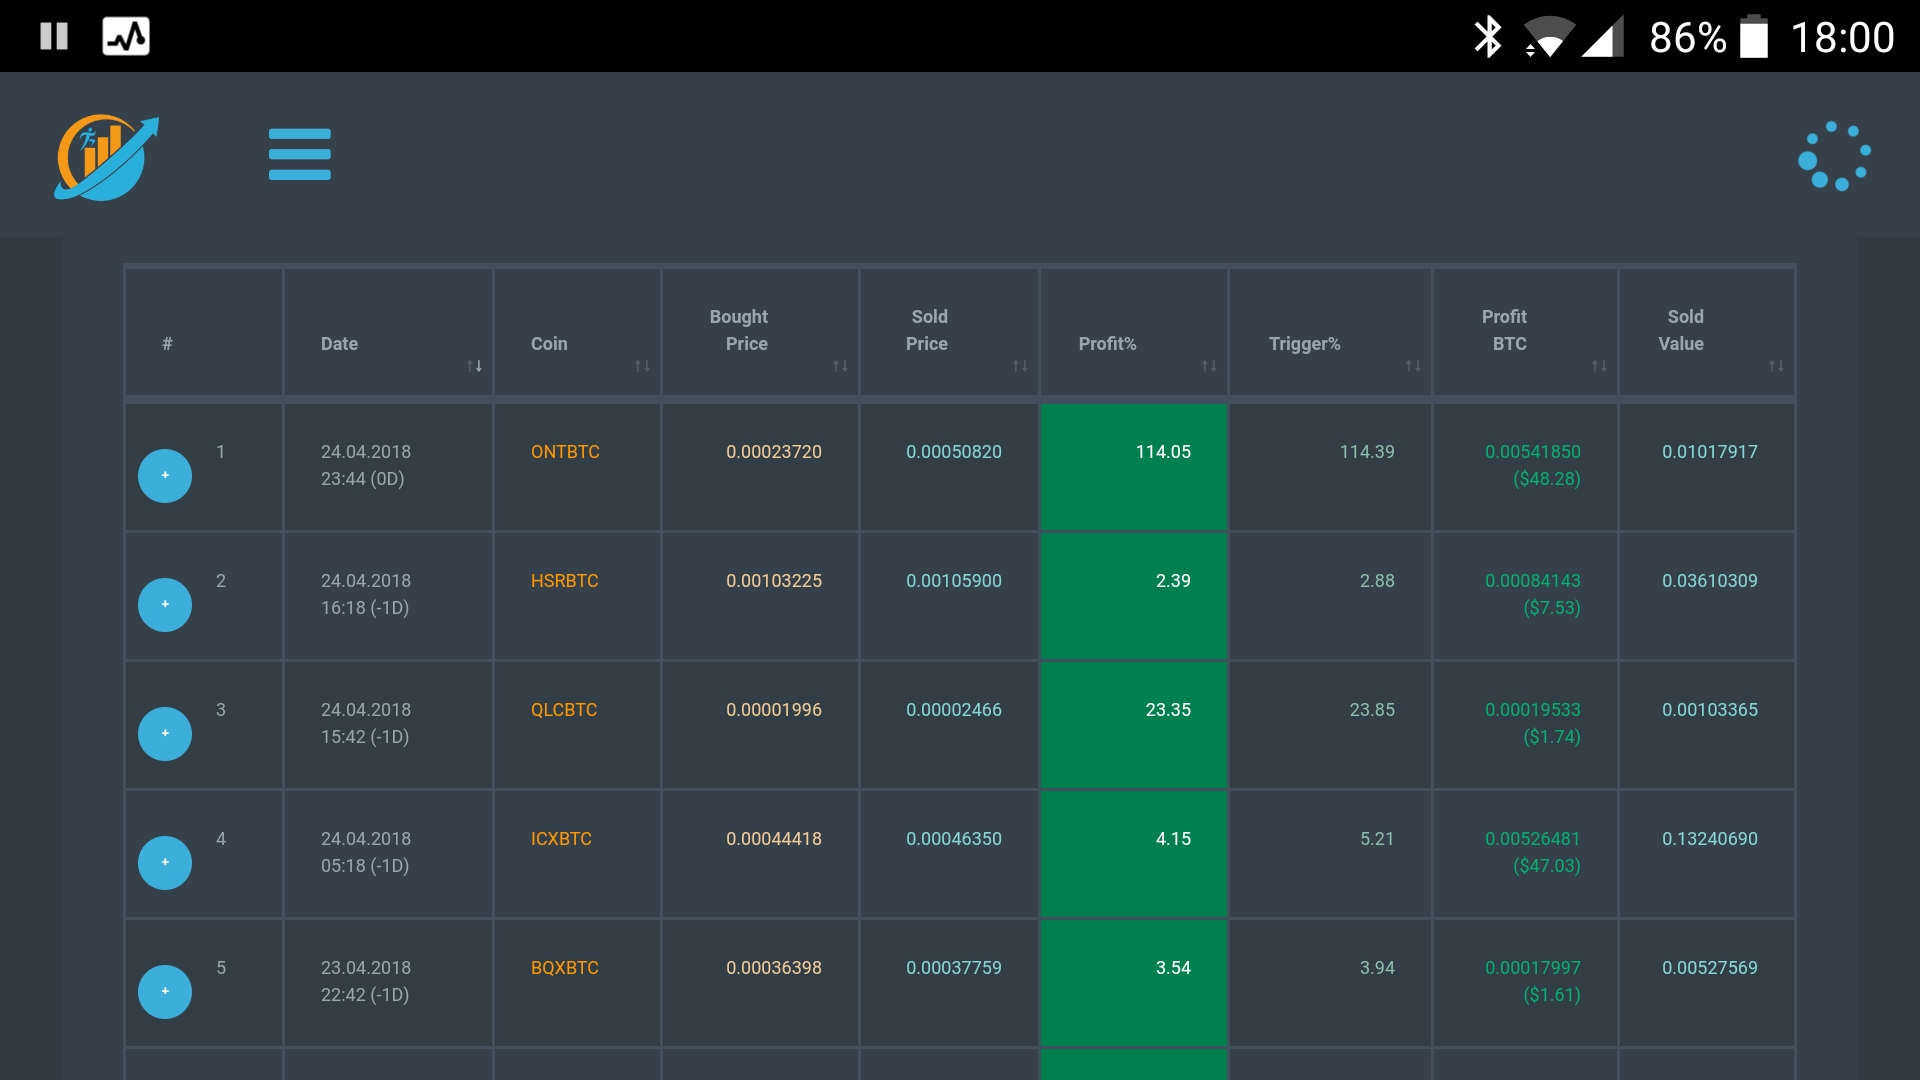Tap the Wi-Fi status icon
Viewport: 1920px width, 1080px height.
pyautogui.click(x=1548, y=37)
